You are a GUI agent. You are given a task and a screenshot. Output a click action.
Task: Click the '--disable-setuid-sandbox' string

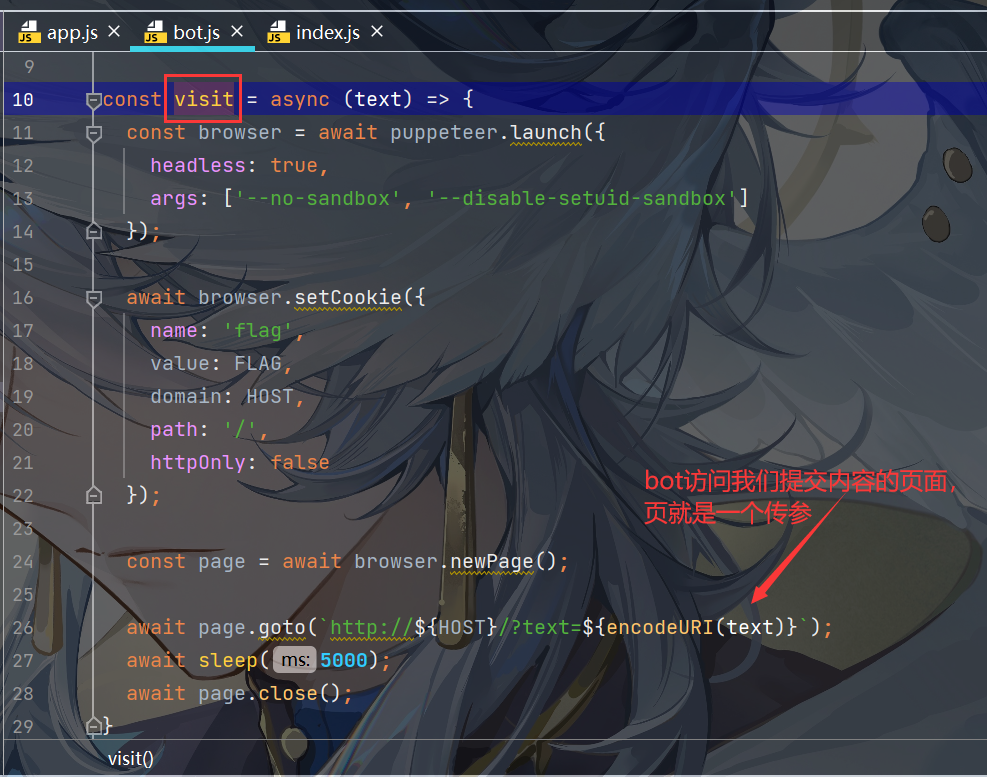tap(582, 198)
